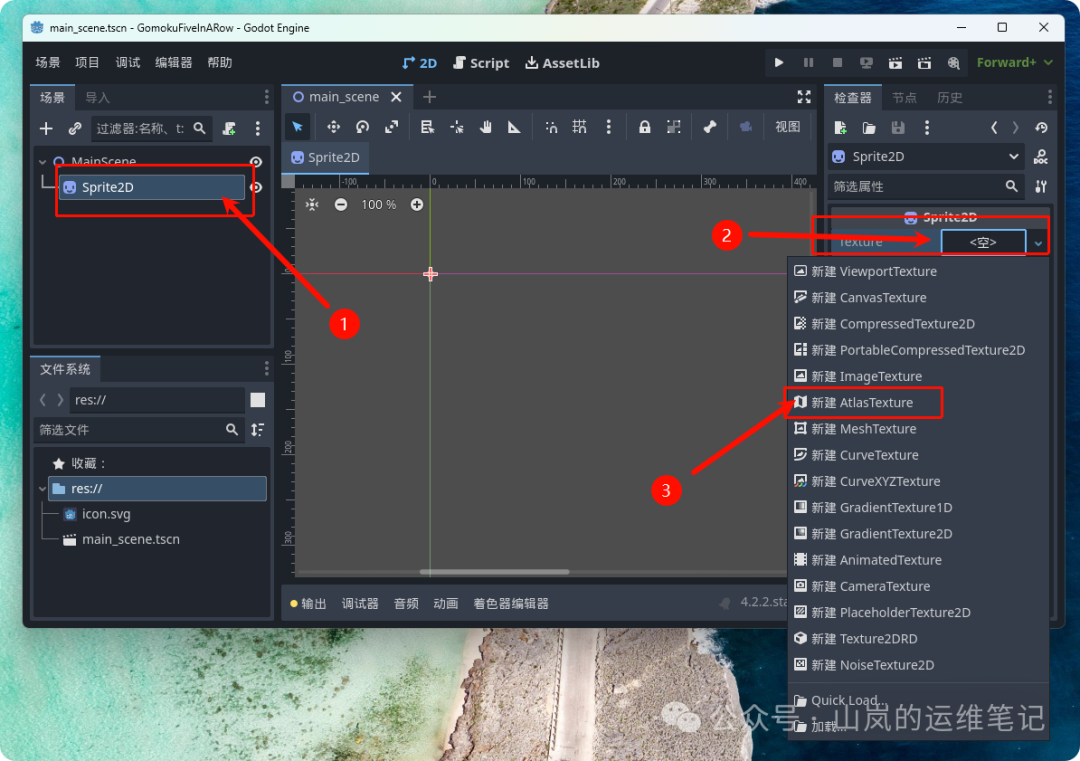Switch to the Script editor tab
The height and width of the screenshot is (761, 1080).
pos(481,62)
